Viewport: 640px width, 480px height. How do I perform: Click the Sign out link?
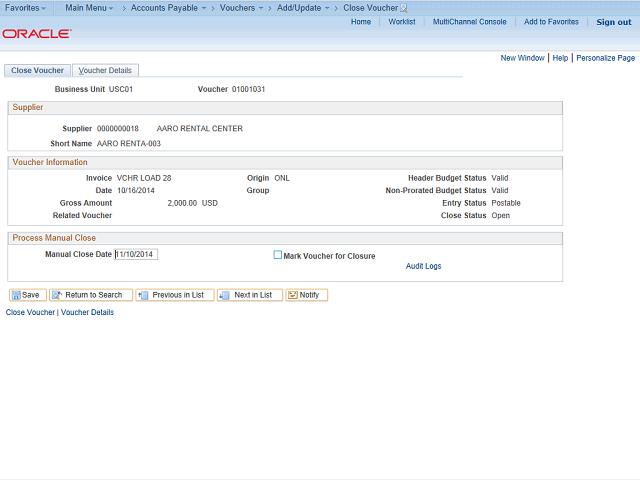pyautogui.click(x=613, y=22)
